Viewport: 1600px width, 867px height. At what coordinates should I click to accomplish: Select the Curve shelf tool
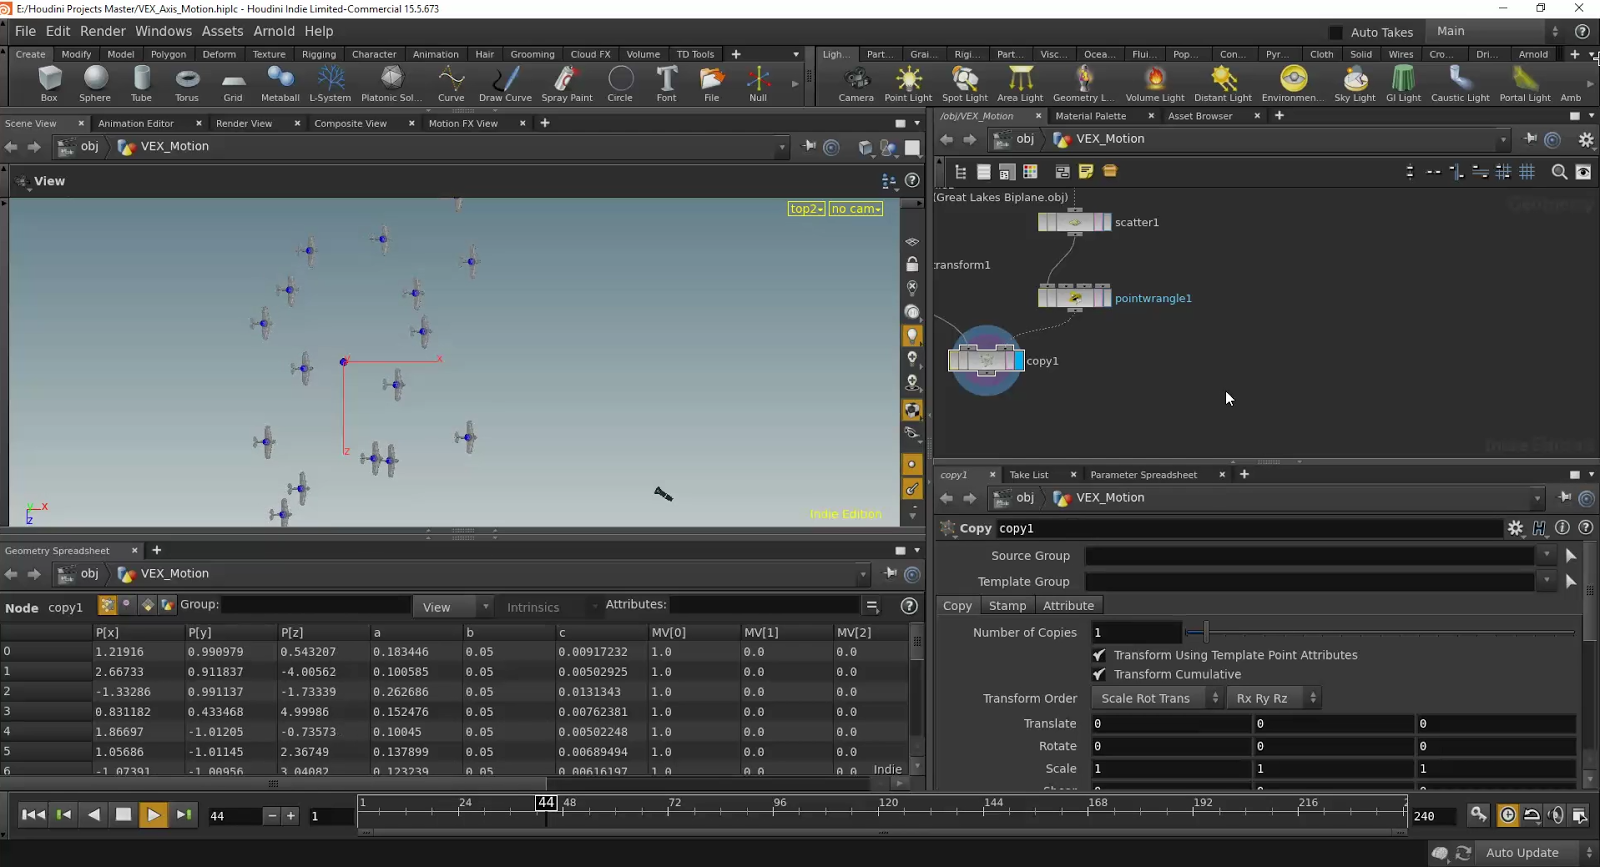(451, 84)
